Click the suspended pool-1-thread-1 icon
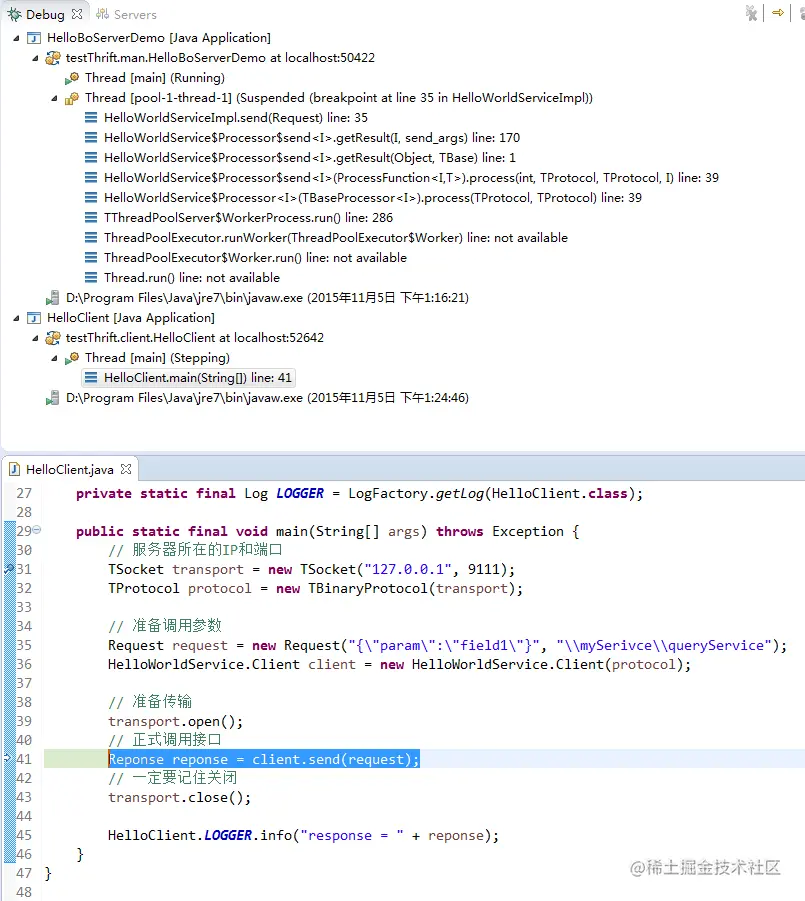 pyautogui.click(x=72, y=98)
